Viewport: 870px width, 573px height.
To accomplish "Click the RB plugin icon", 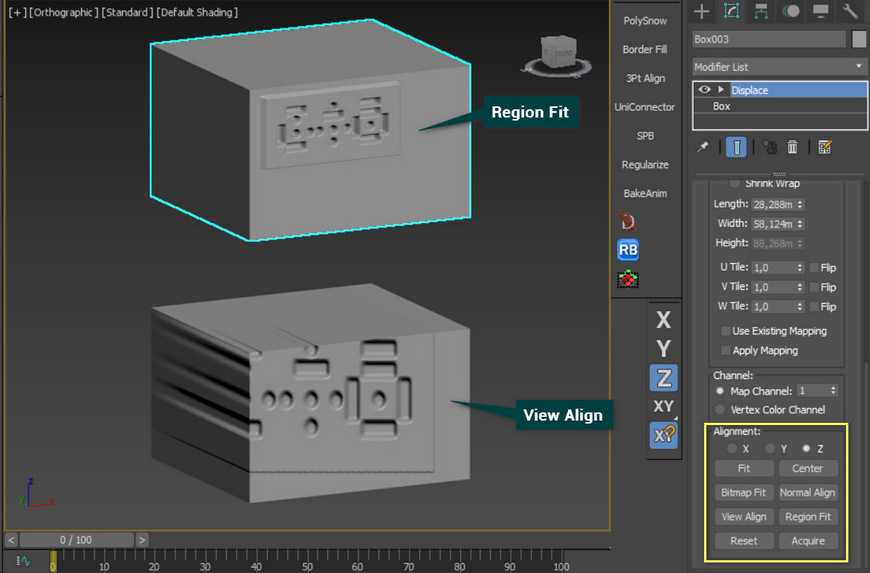I will coord(628,250).
